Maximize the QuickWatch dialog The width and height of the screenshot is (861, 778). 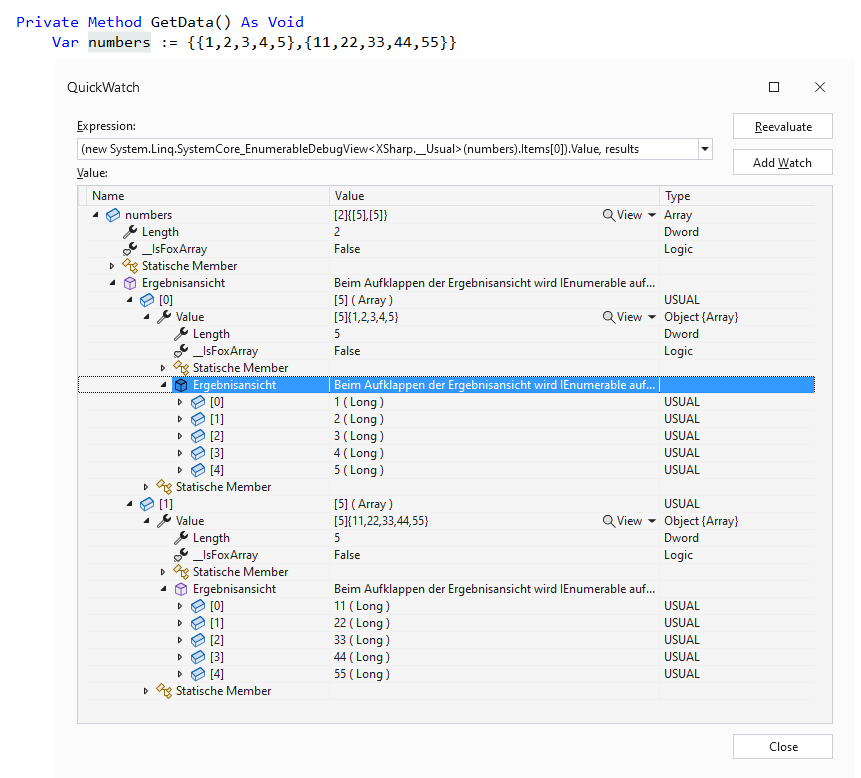pyautogui.click(x=774, y=87)
